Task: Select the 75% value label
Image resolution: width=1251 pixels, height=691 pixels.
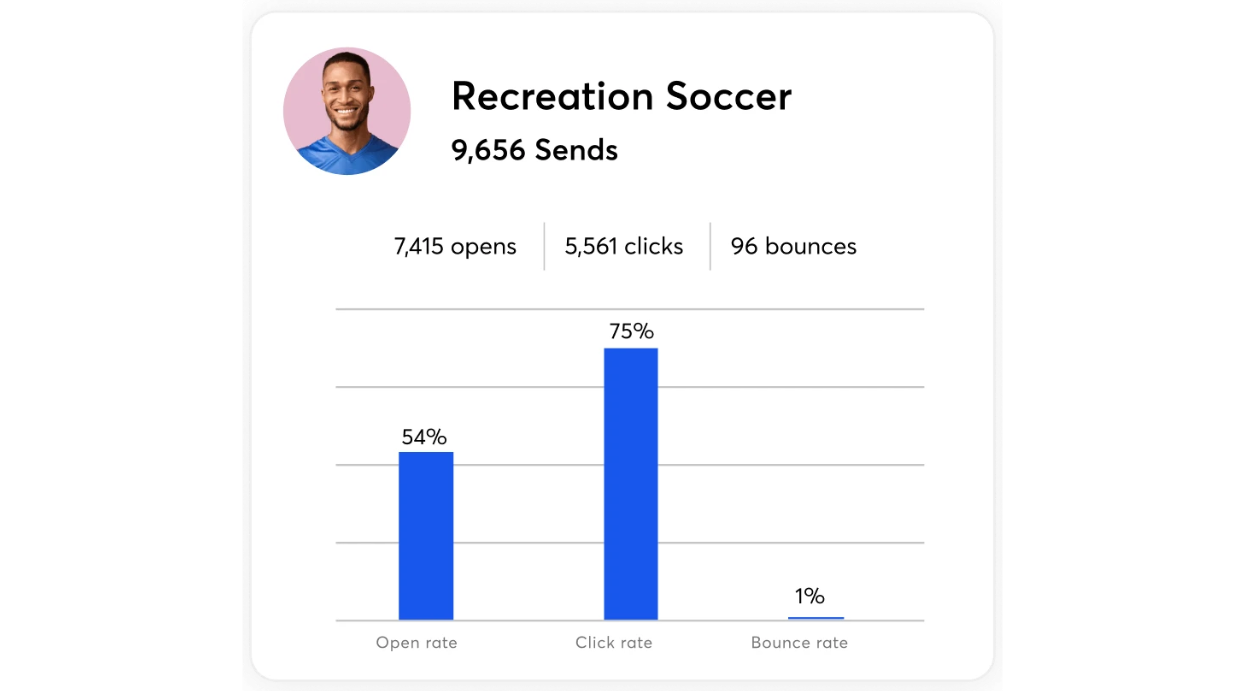Action: click(x=631, y=332)
